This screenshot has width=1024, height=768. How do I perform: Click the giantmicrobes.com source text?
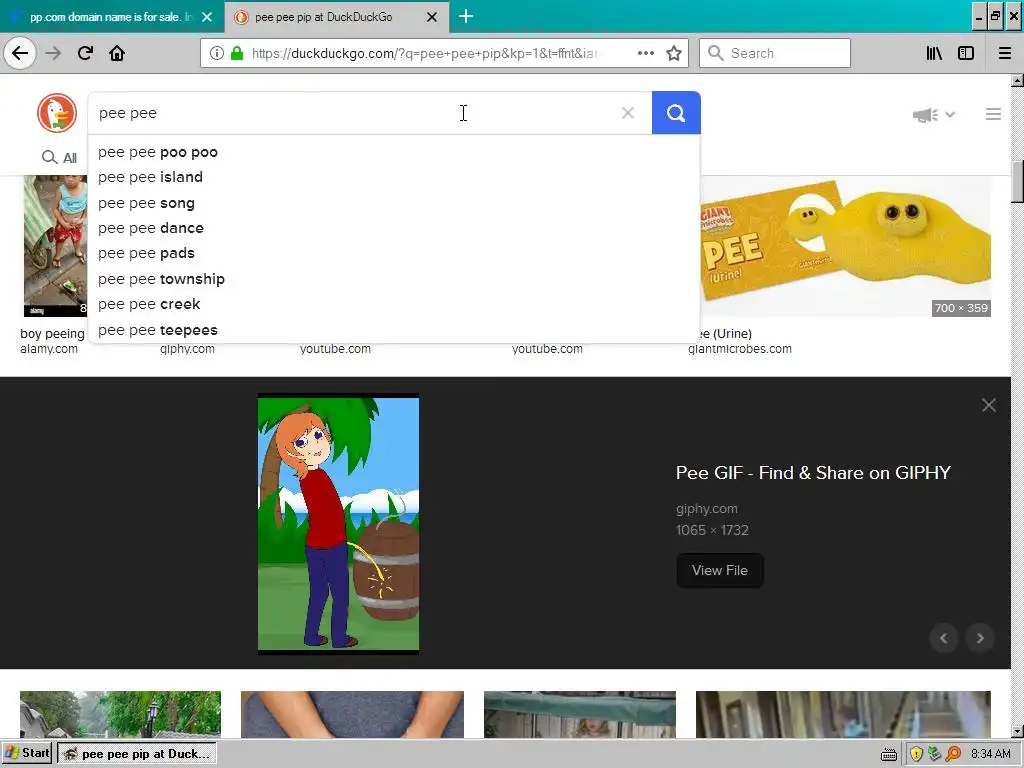click(x=739, y=349)
